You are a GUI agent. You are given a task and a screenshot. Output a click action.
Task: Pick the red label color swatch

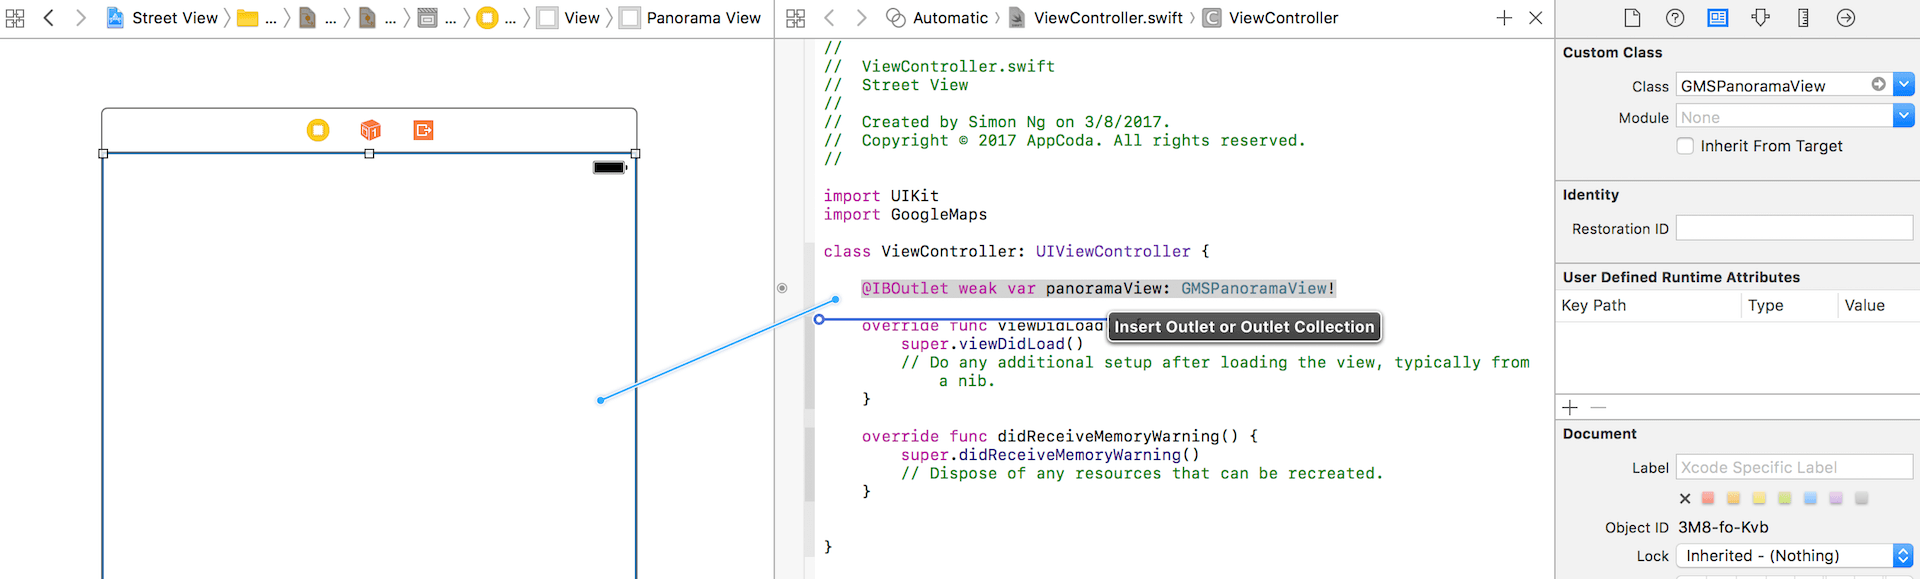[1708, 498]
